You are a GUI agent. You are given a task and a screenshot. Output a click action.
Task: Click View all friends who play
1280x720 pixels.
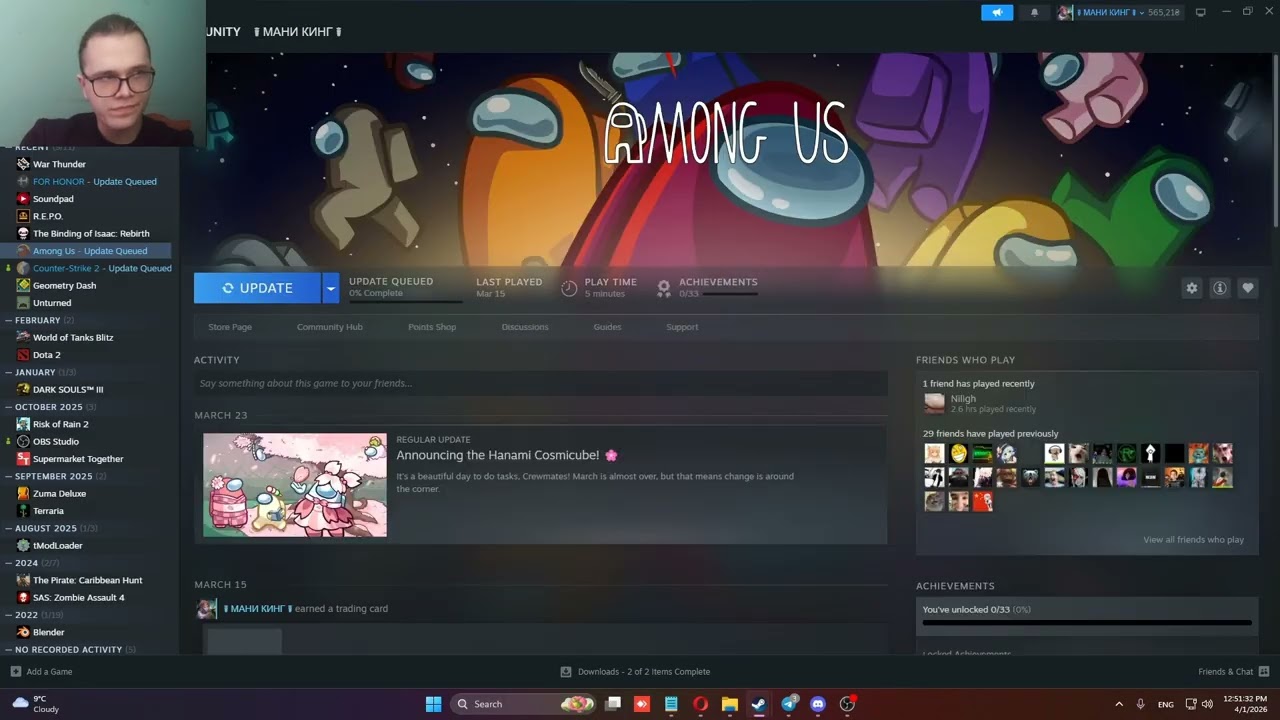click(x=1193, y=540)
